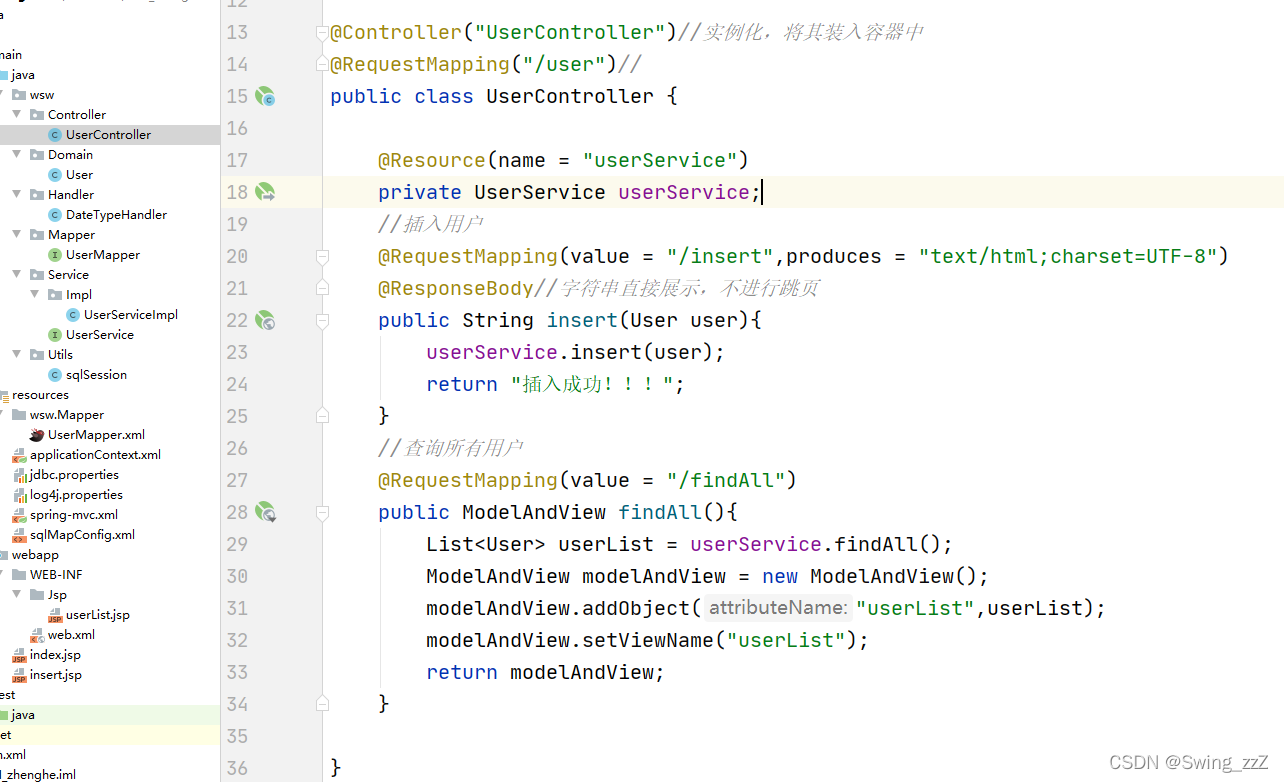Click the UserMapper interface icon
Viewport: 1284px width, 782px height.
[x=56, y=255]
